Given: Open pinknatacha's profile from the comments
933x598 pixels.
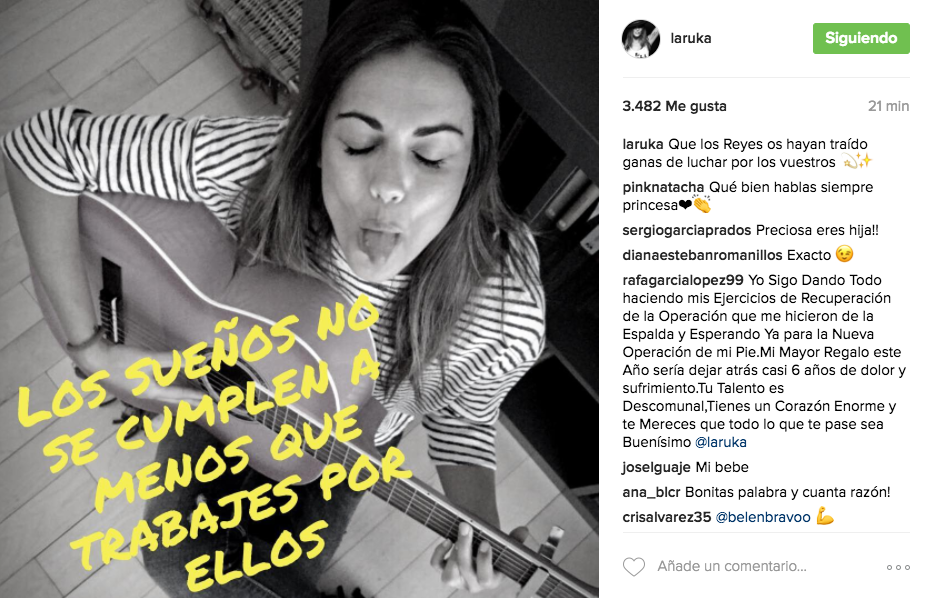Looking at the screenshot, I should click(x=663, y=187).
